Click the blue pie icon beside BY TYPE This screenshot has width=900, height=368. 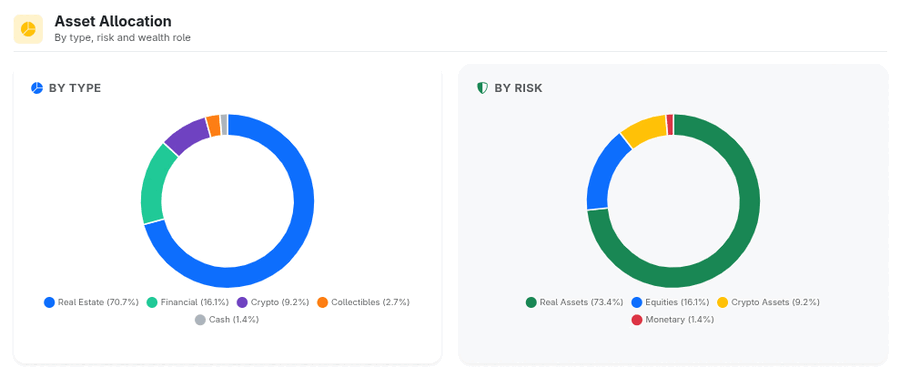tap(37, 88)
